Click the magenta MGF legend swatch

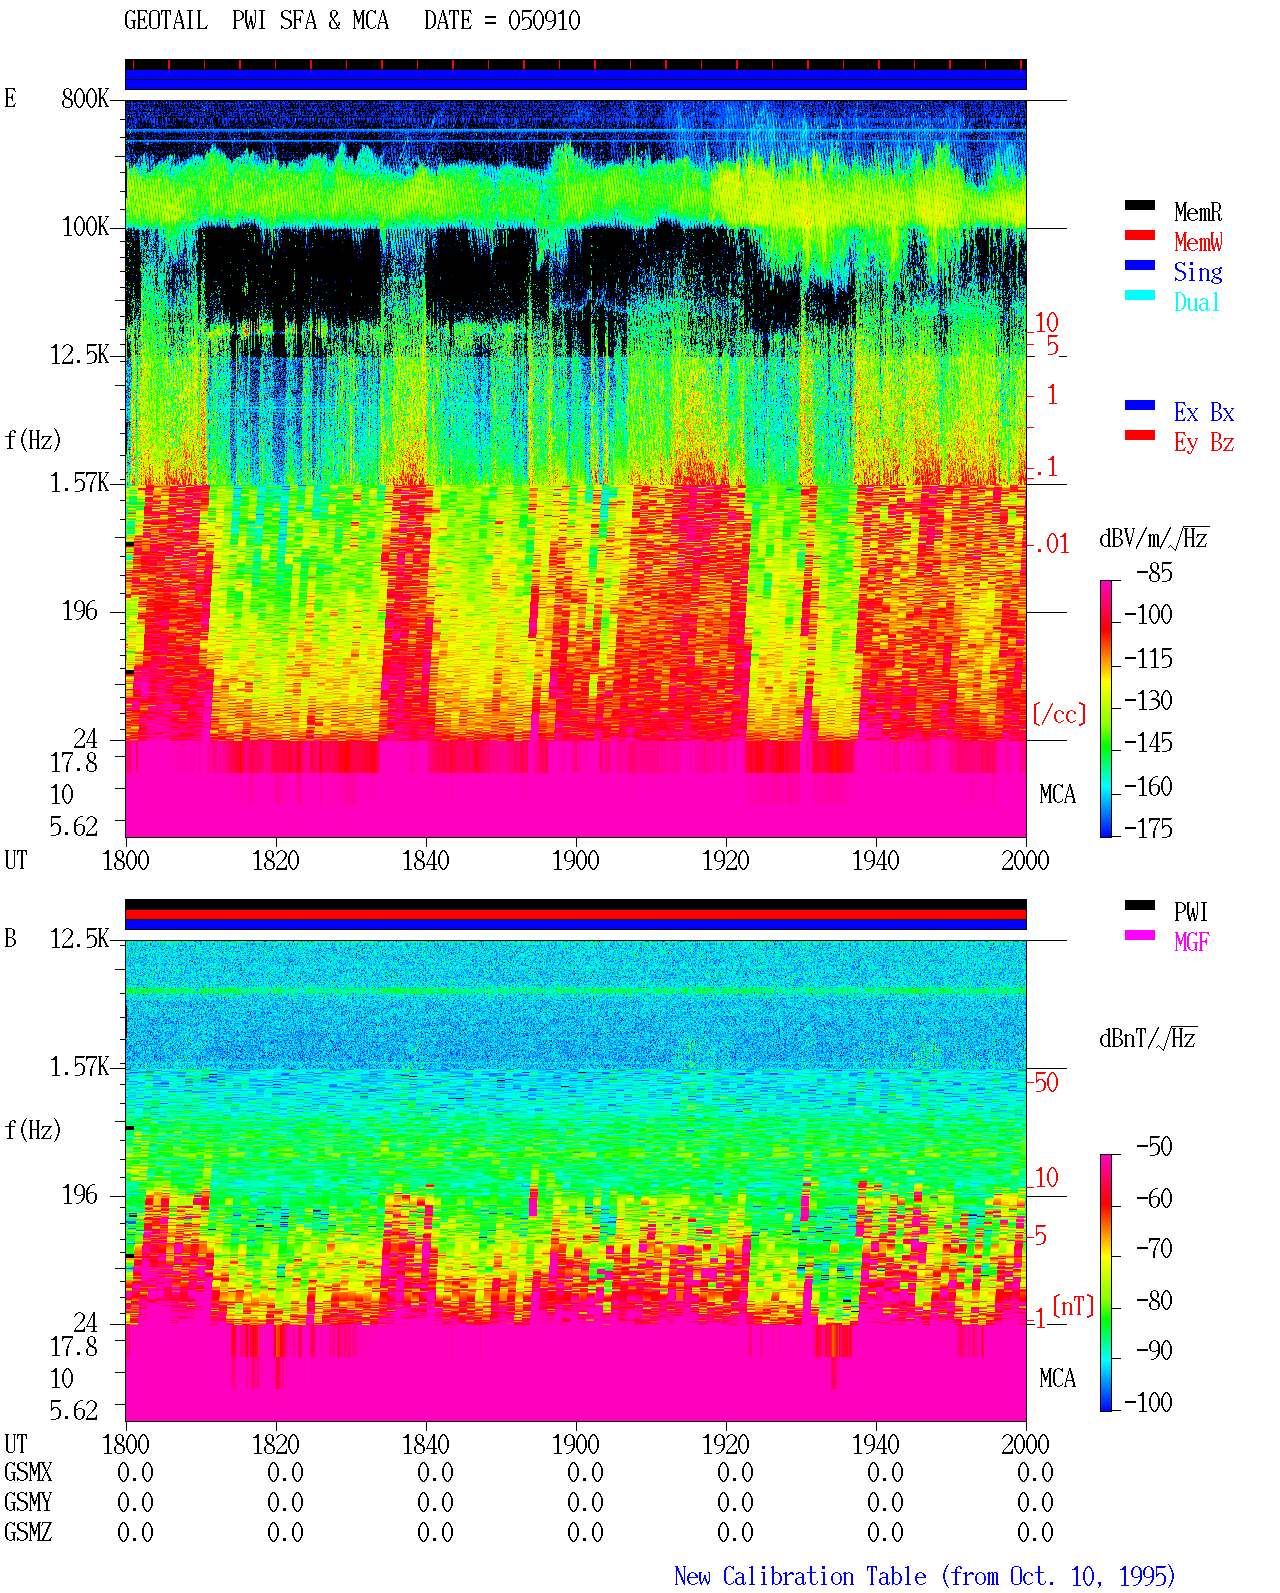[1140, 935]
